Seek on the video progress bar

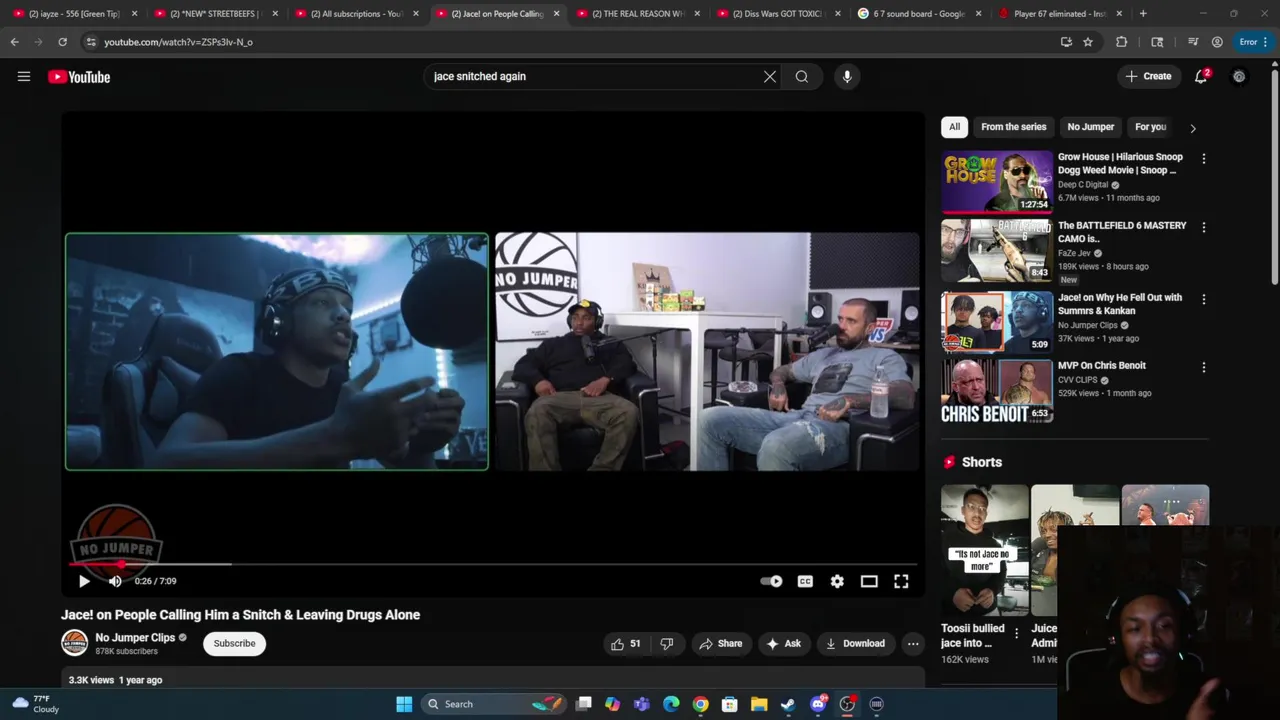[x=493, y=565]
